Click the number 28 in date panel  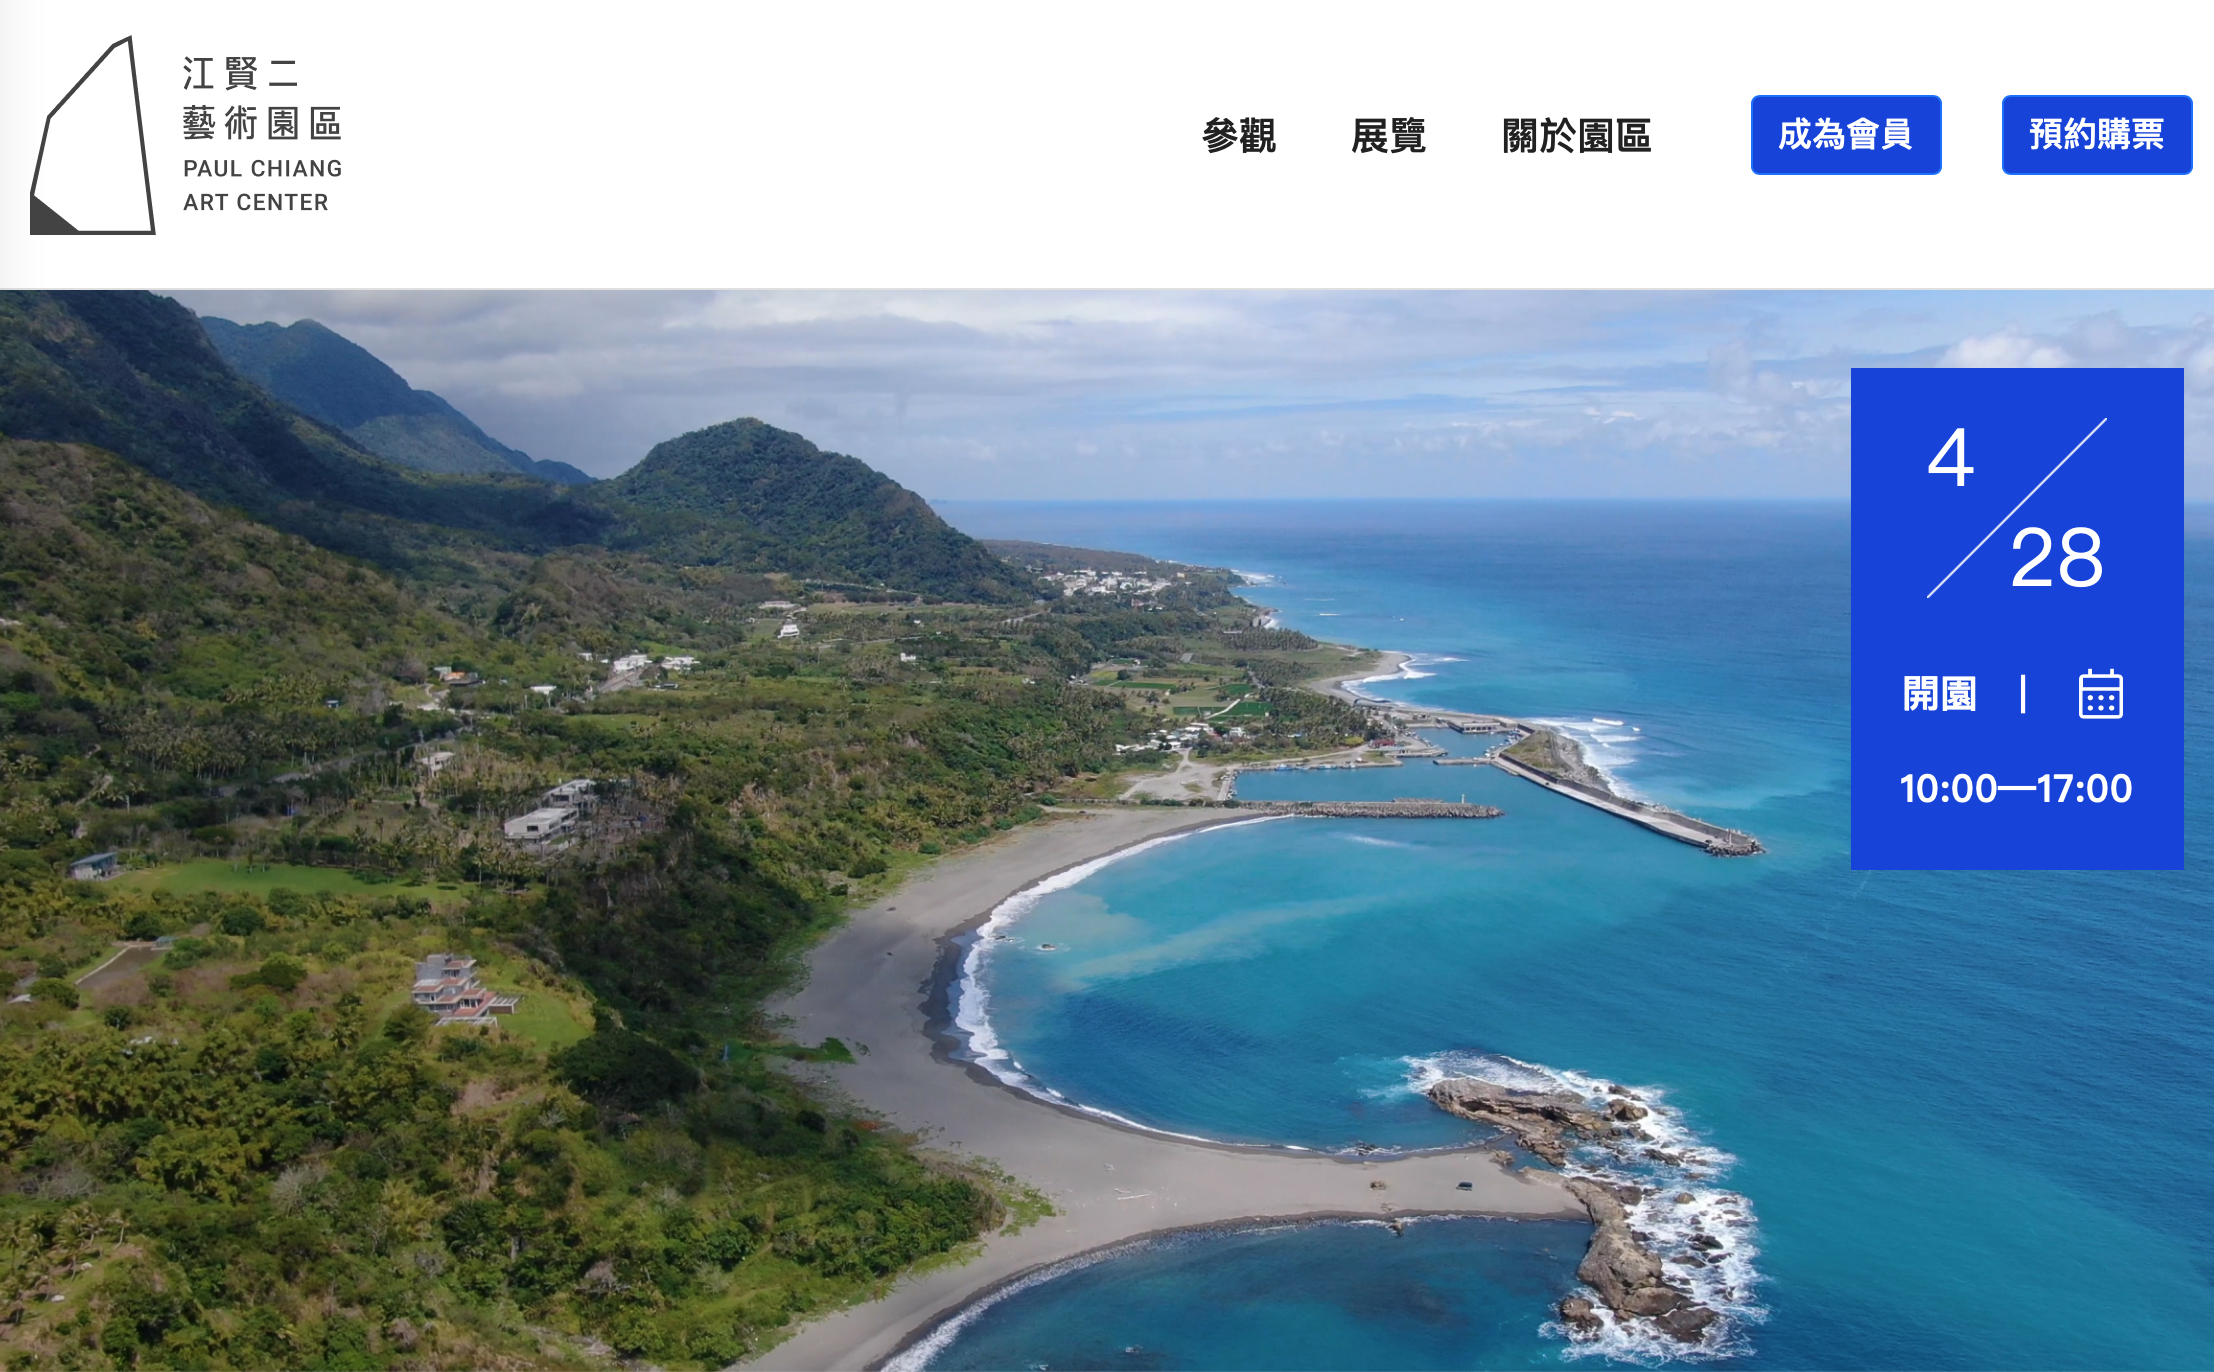pos(2057,557)
